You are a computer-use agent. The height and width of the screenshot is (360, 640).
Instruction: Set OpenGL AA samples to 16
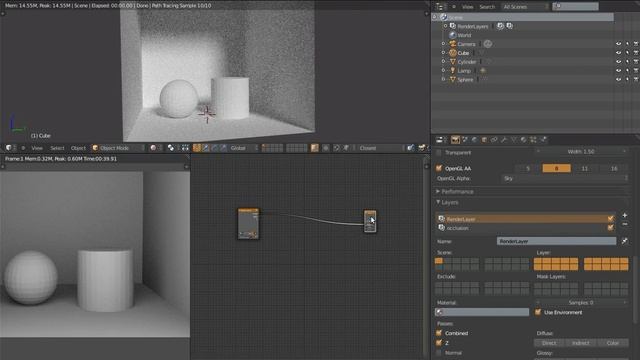pos(614,168)
